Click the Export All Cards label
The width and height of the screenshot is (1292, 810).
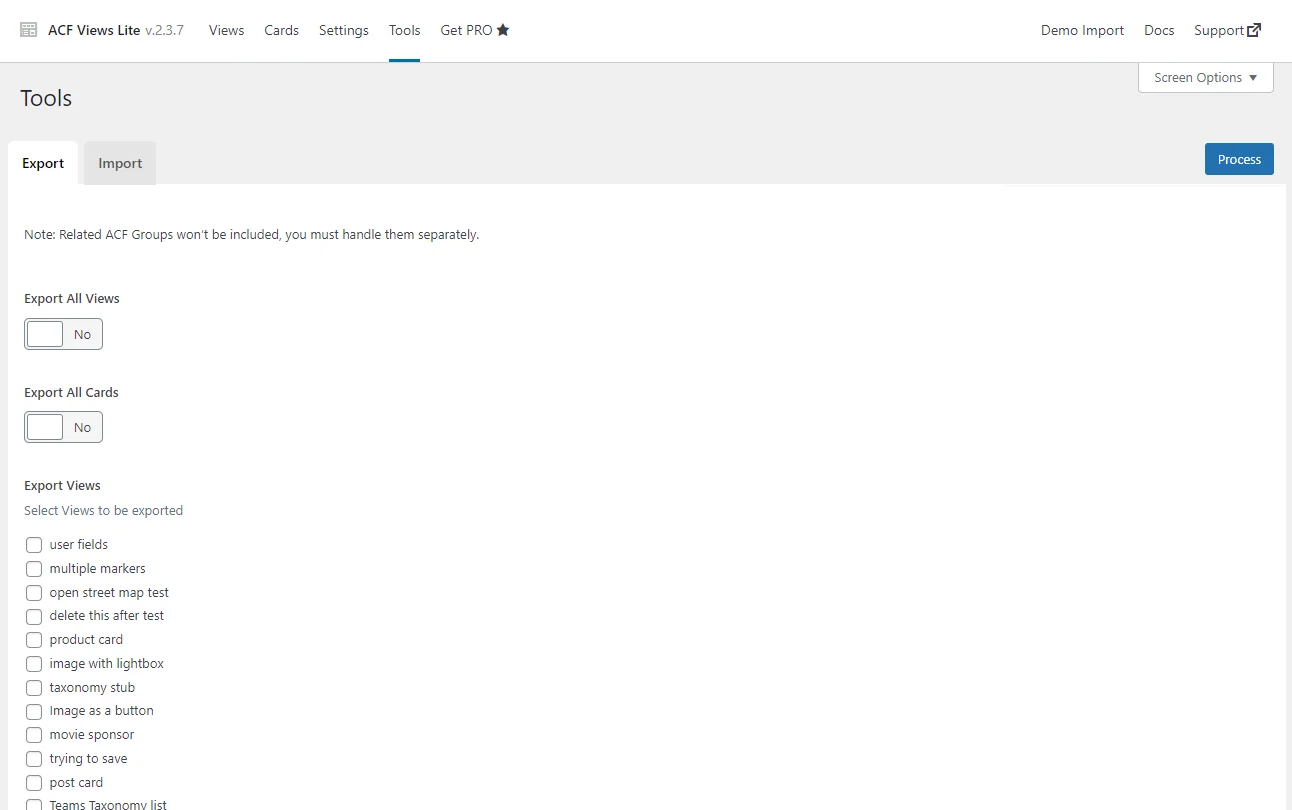tap(71, 392)
